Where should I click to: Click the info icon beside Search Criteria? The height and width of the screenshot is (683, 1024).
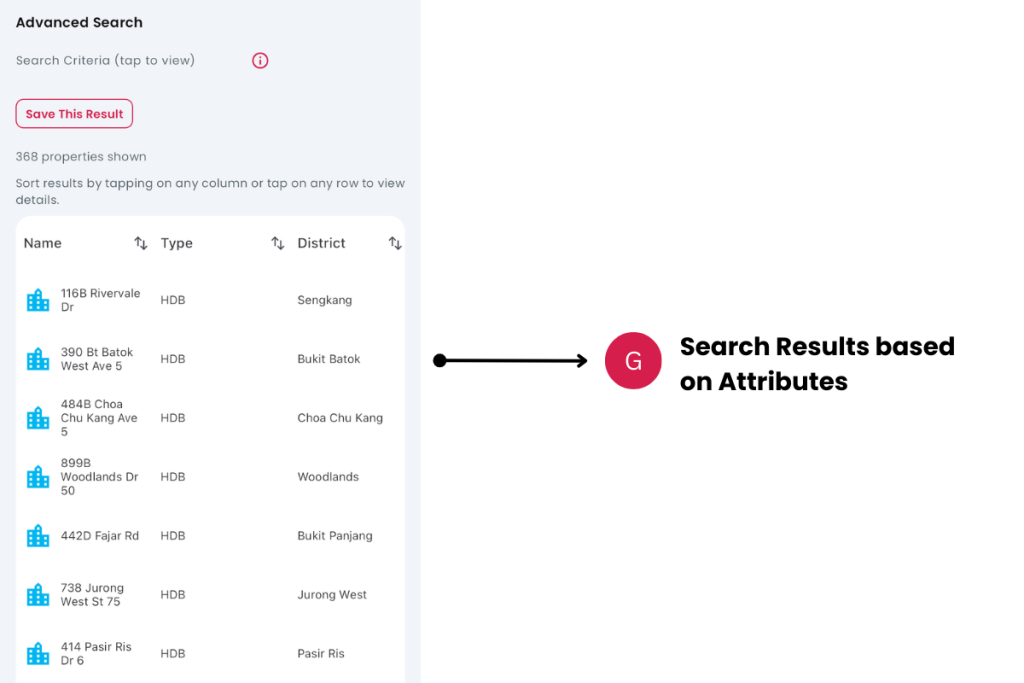coord(260,61)
